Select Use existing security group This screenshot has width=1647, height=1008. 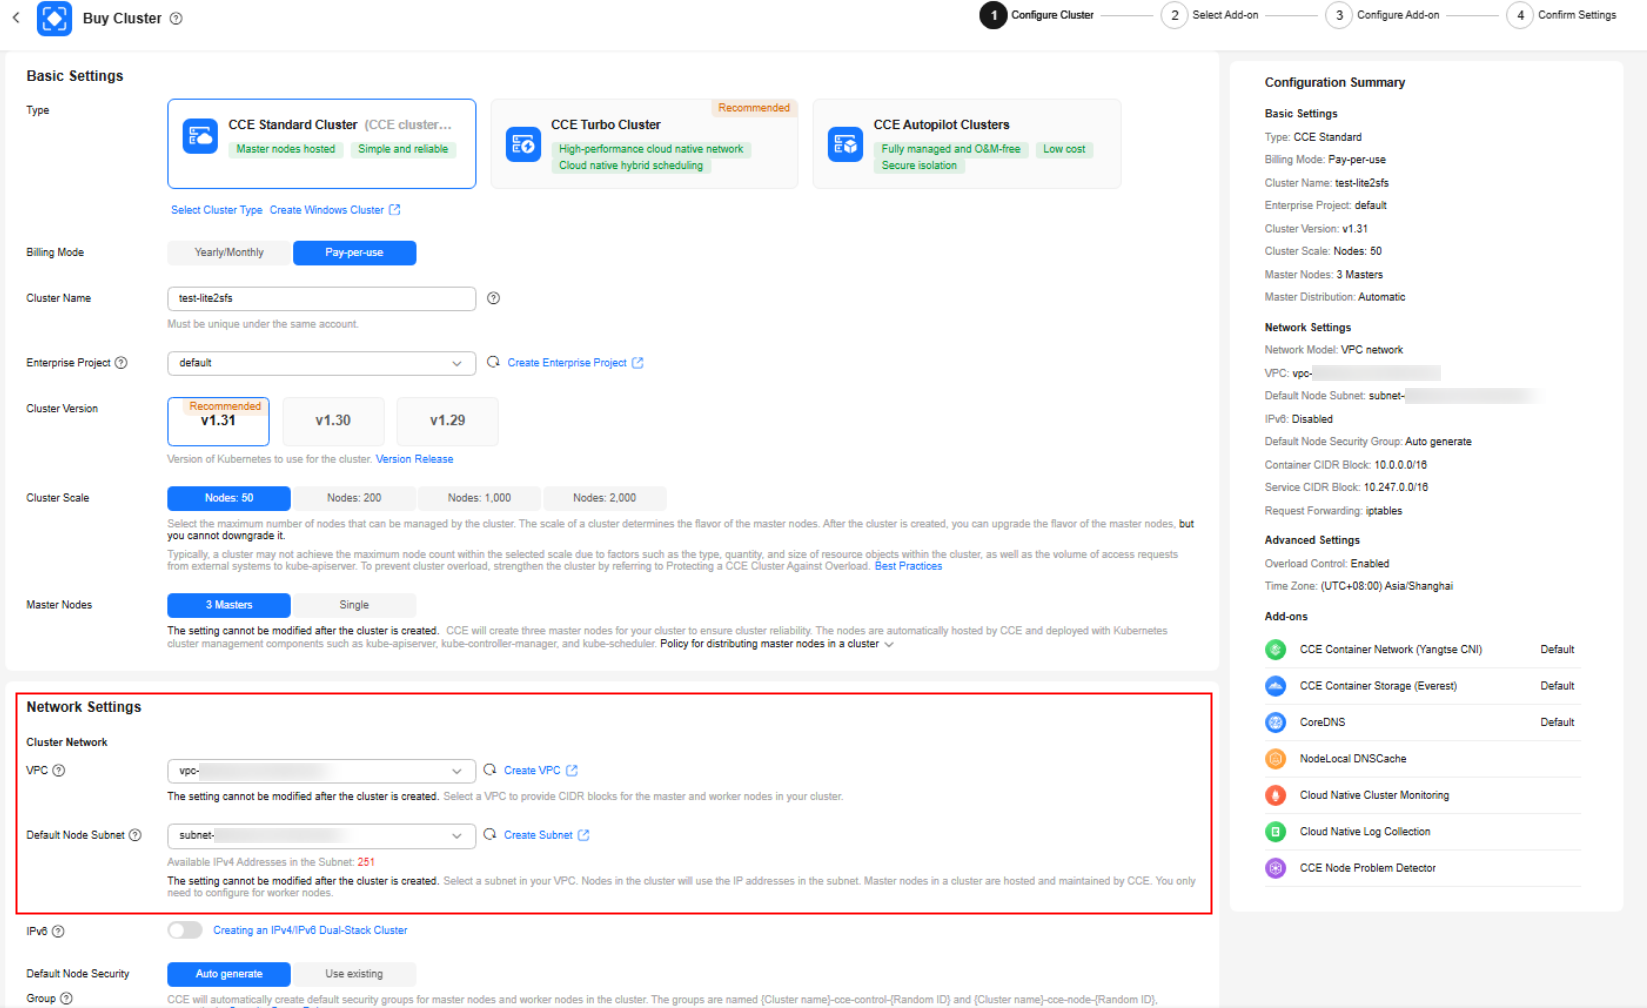pos(354,974)
